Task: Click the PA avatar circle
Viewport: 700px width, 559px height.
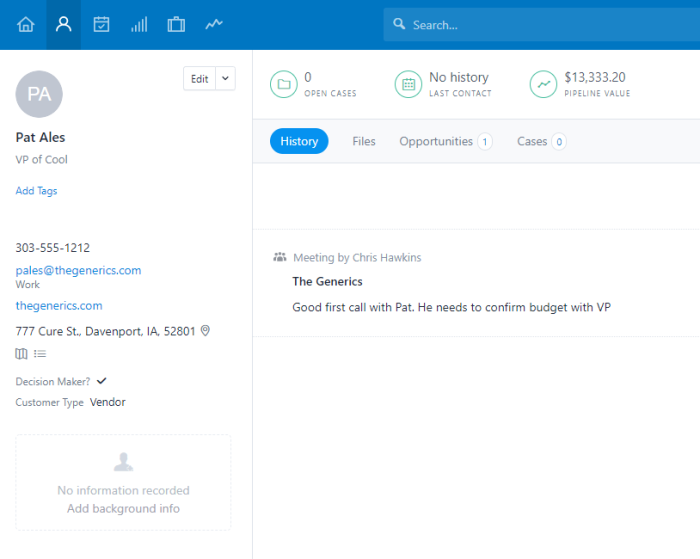Action: point(39,94)
